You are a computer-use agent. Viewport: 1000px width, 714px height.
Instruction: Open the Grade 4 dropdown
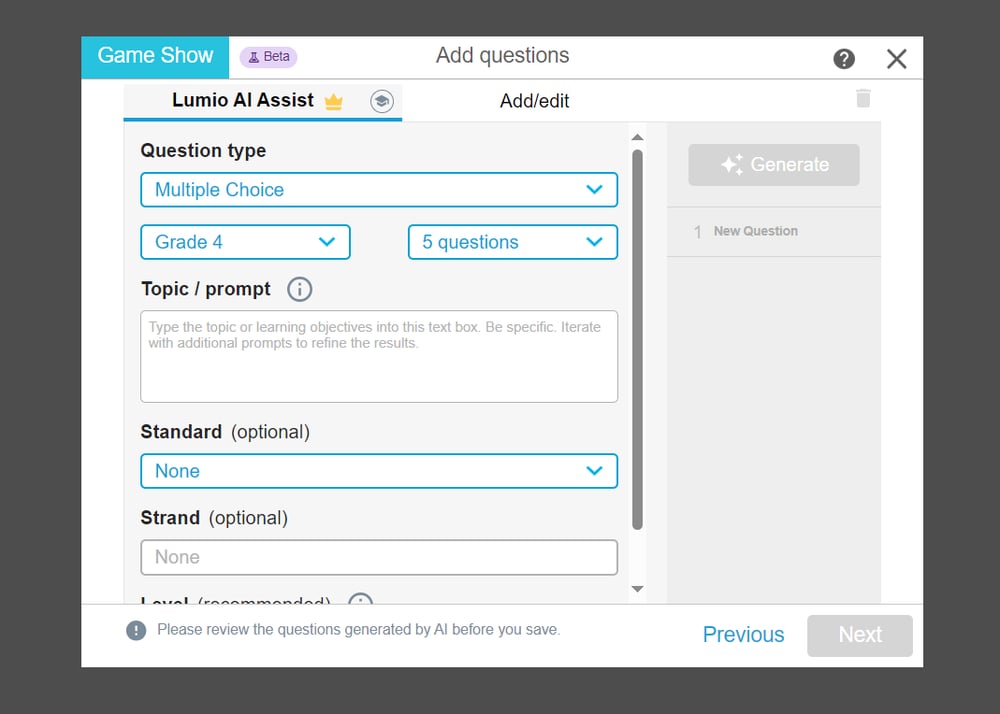click(x=245, y=242)
